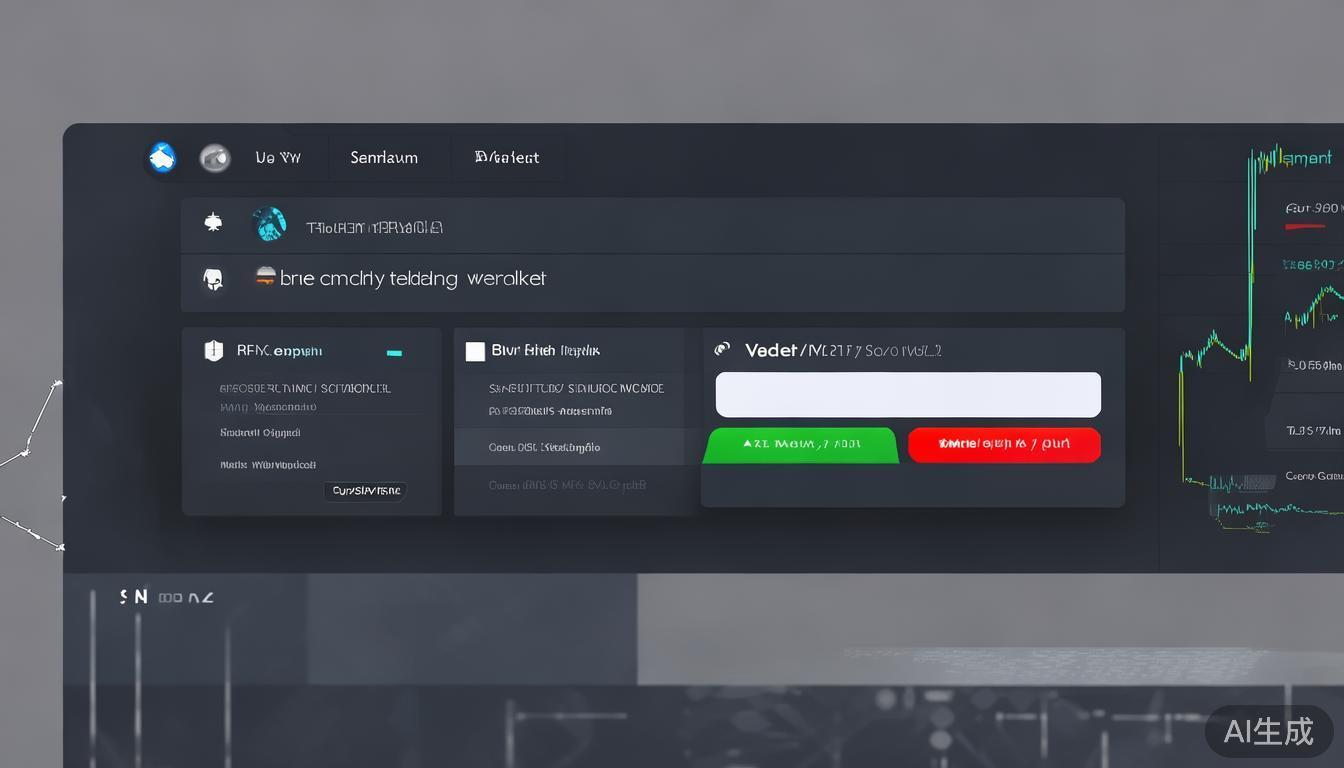The image size is (1344, 768).
Task: Click the white mask icon in second row
Action: (213, 279)
